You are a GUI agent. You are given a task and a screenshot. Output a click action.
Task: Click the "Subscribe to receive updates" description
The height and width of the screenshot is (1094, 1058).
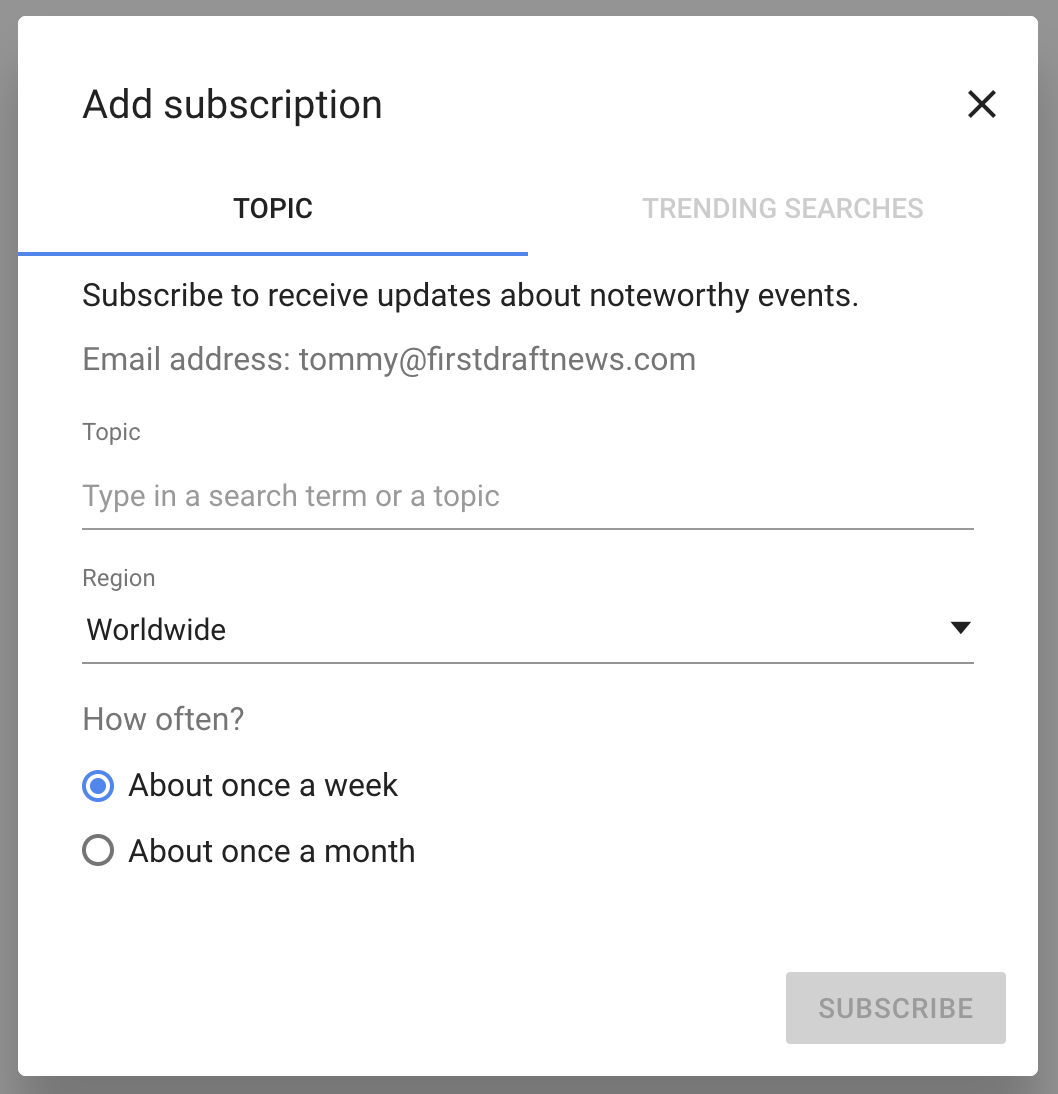pos(470,296)
